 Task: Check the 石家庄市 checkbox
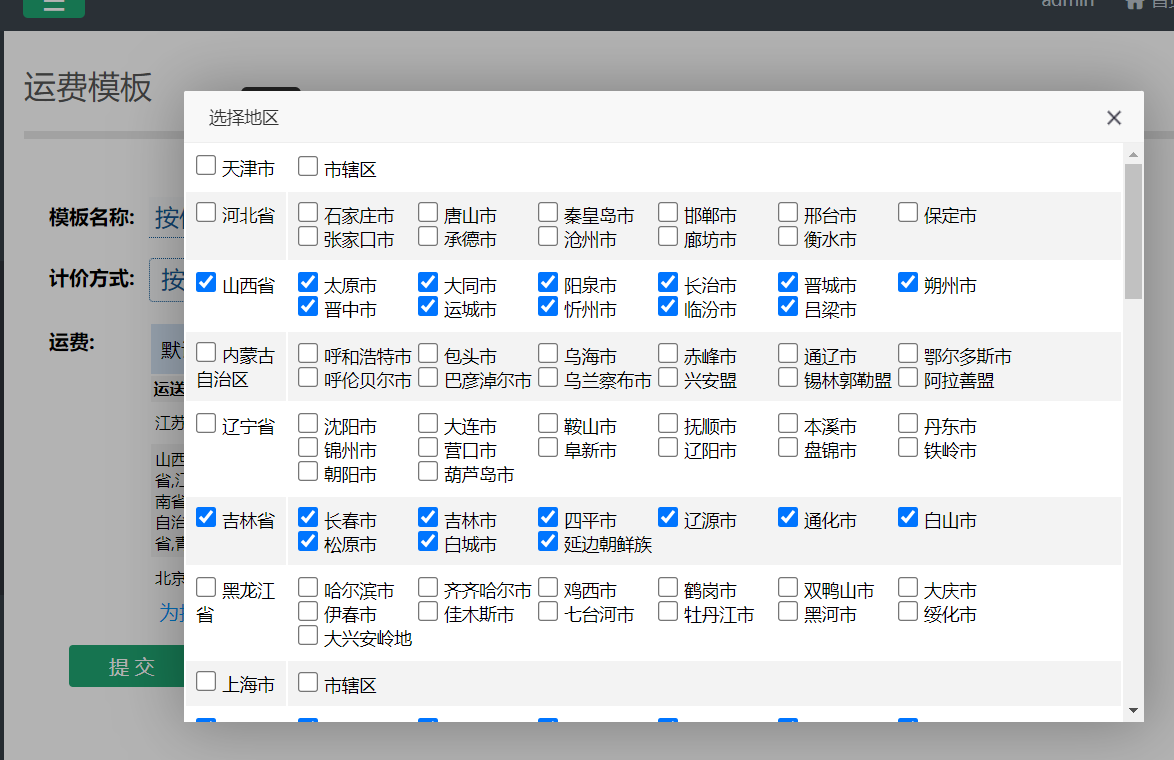click(308, 212)
